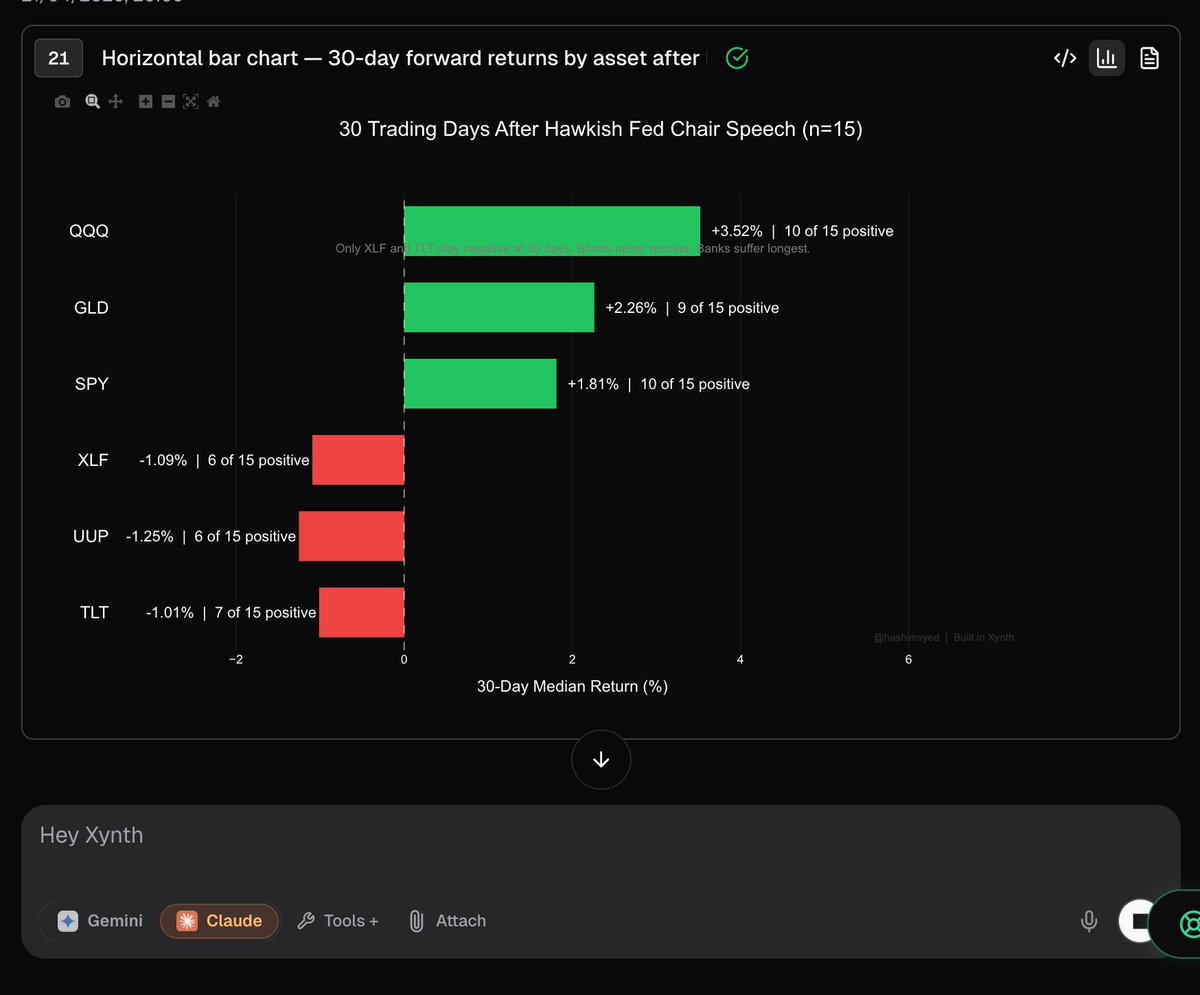Autoscale the chart axes icon
This screenshot has height=995, width=1200.
pos(190,101)
